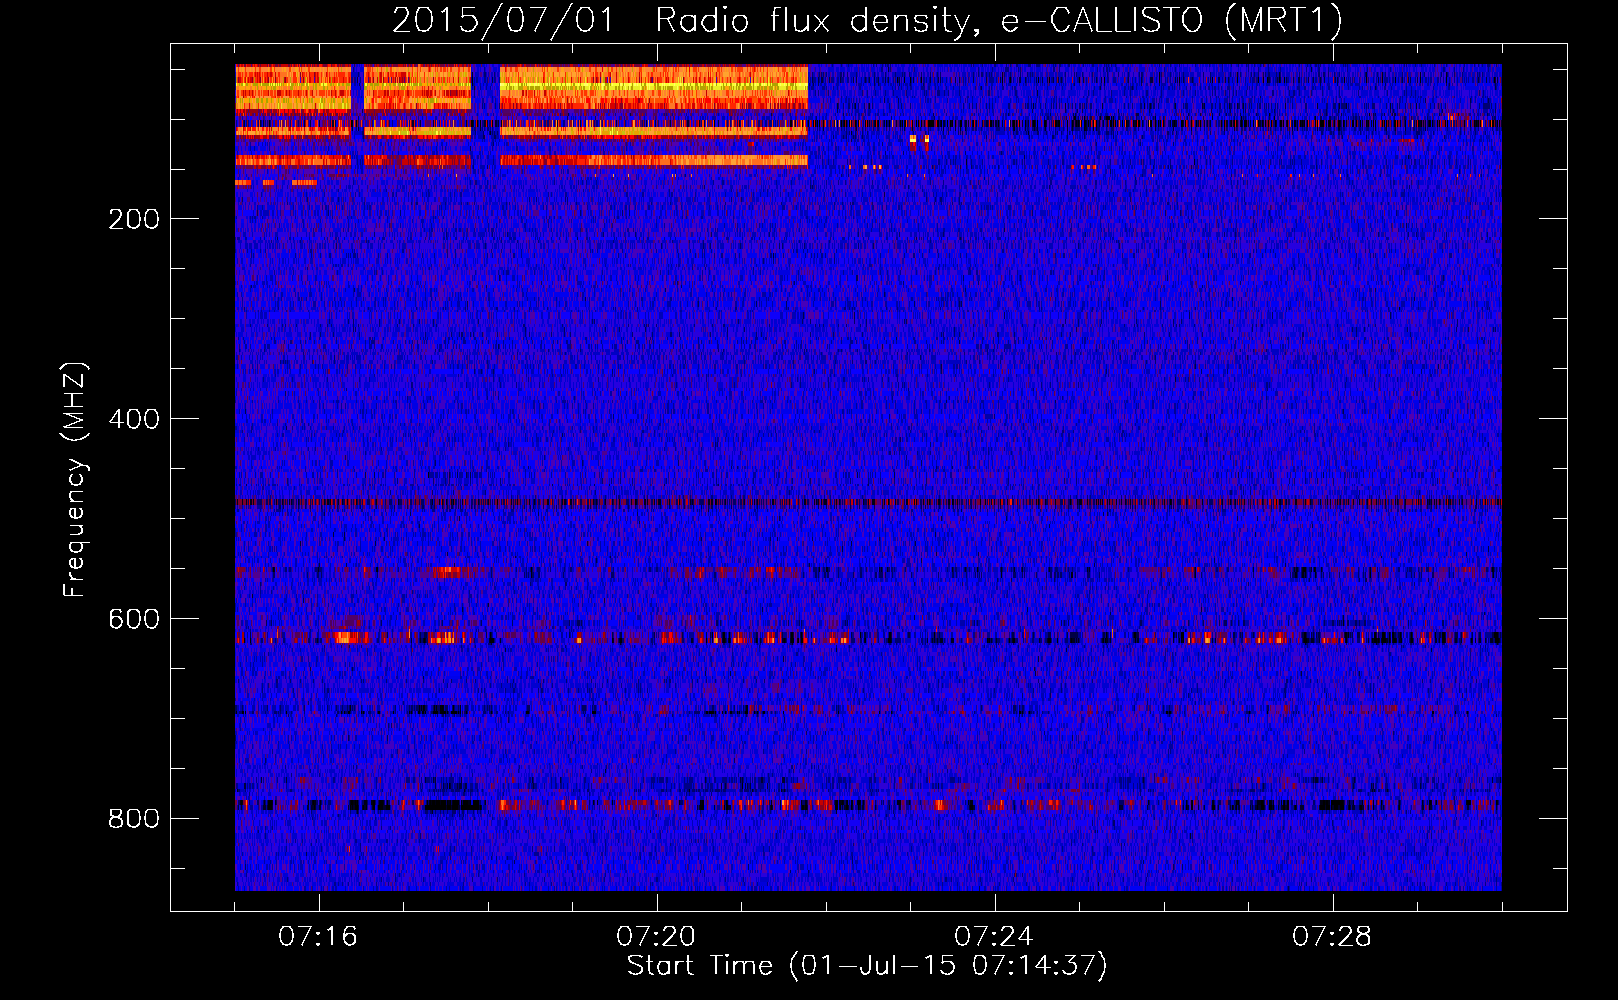Click the '400' frequency tick label
The image size is (1618, 1000).
(x=134, y=419)
